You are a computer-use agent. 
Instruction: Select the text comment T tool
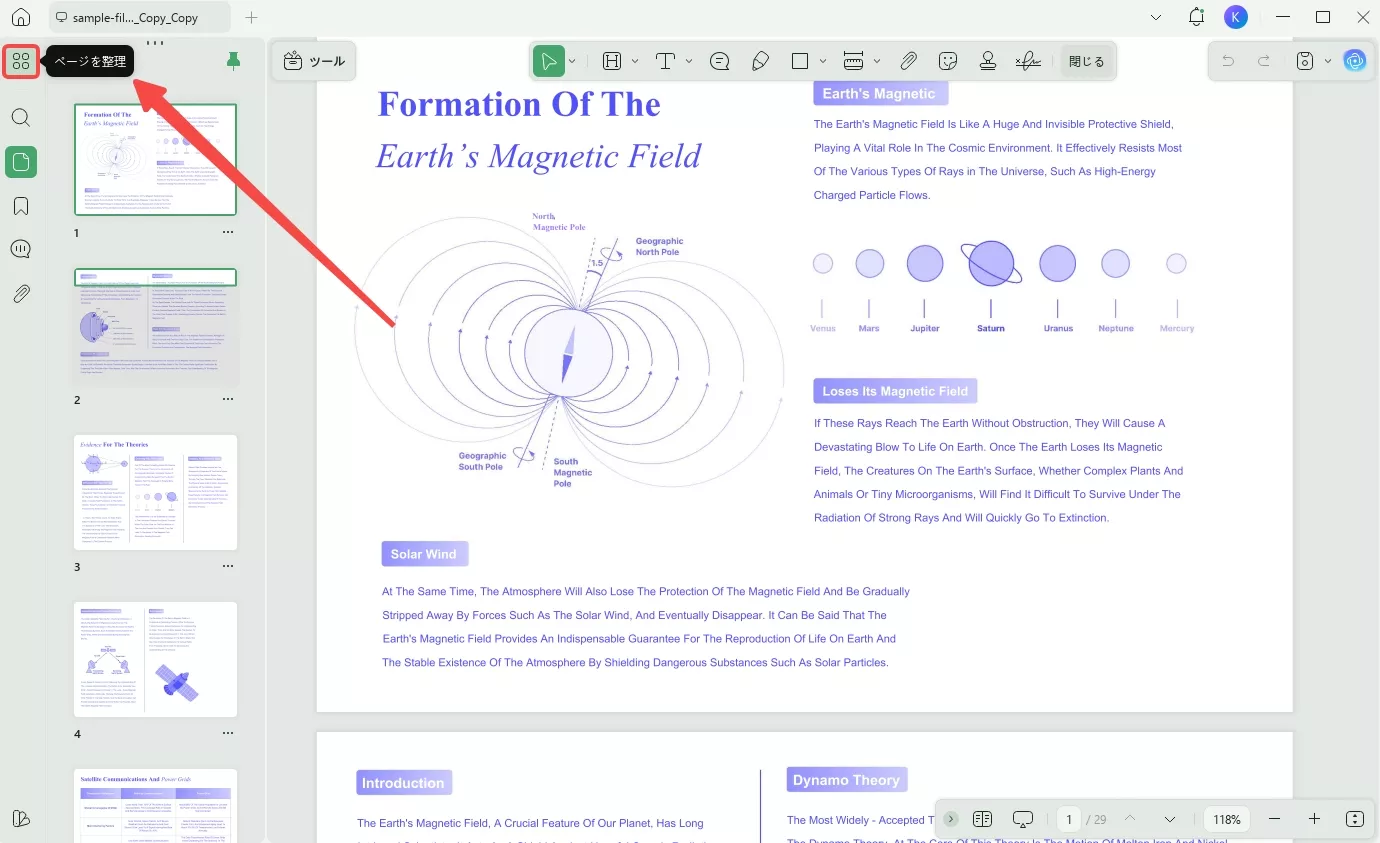(667, 61)
